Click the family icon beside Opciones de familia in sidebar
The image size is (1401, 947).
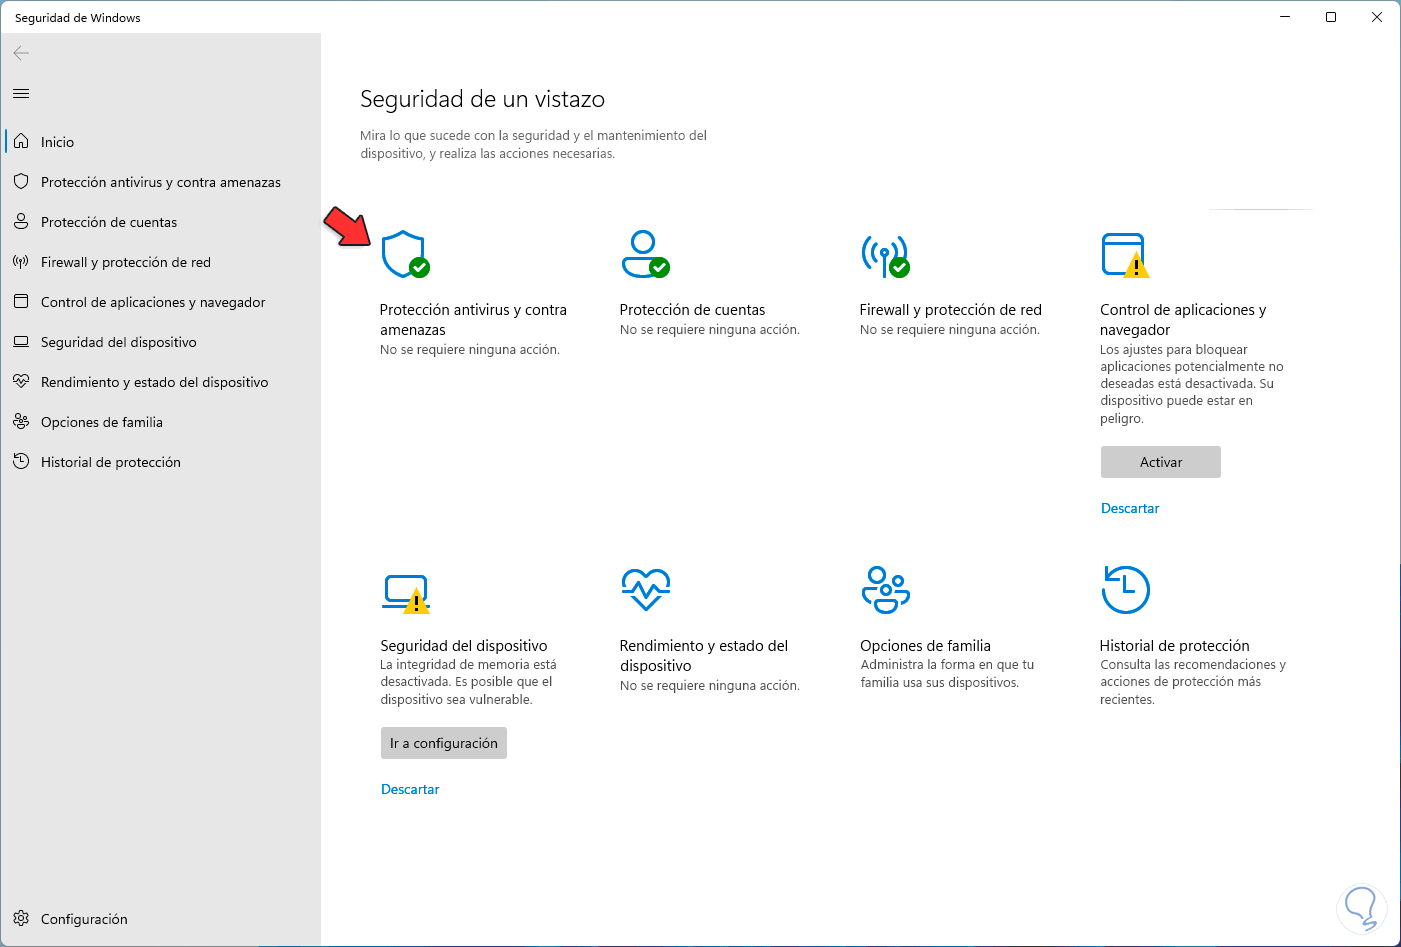click(x=21, y=422)
